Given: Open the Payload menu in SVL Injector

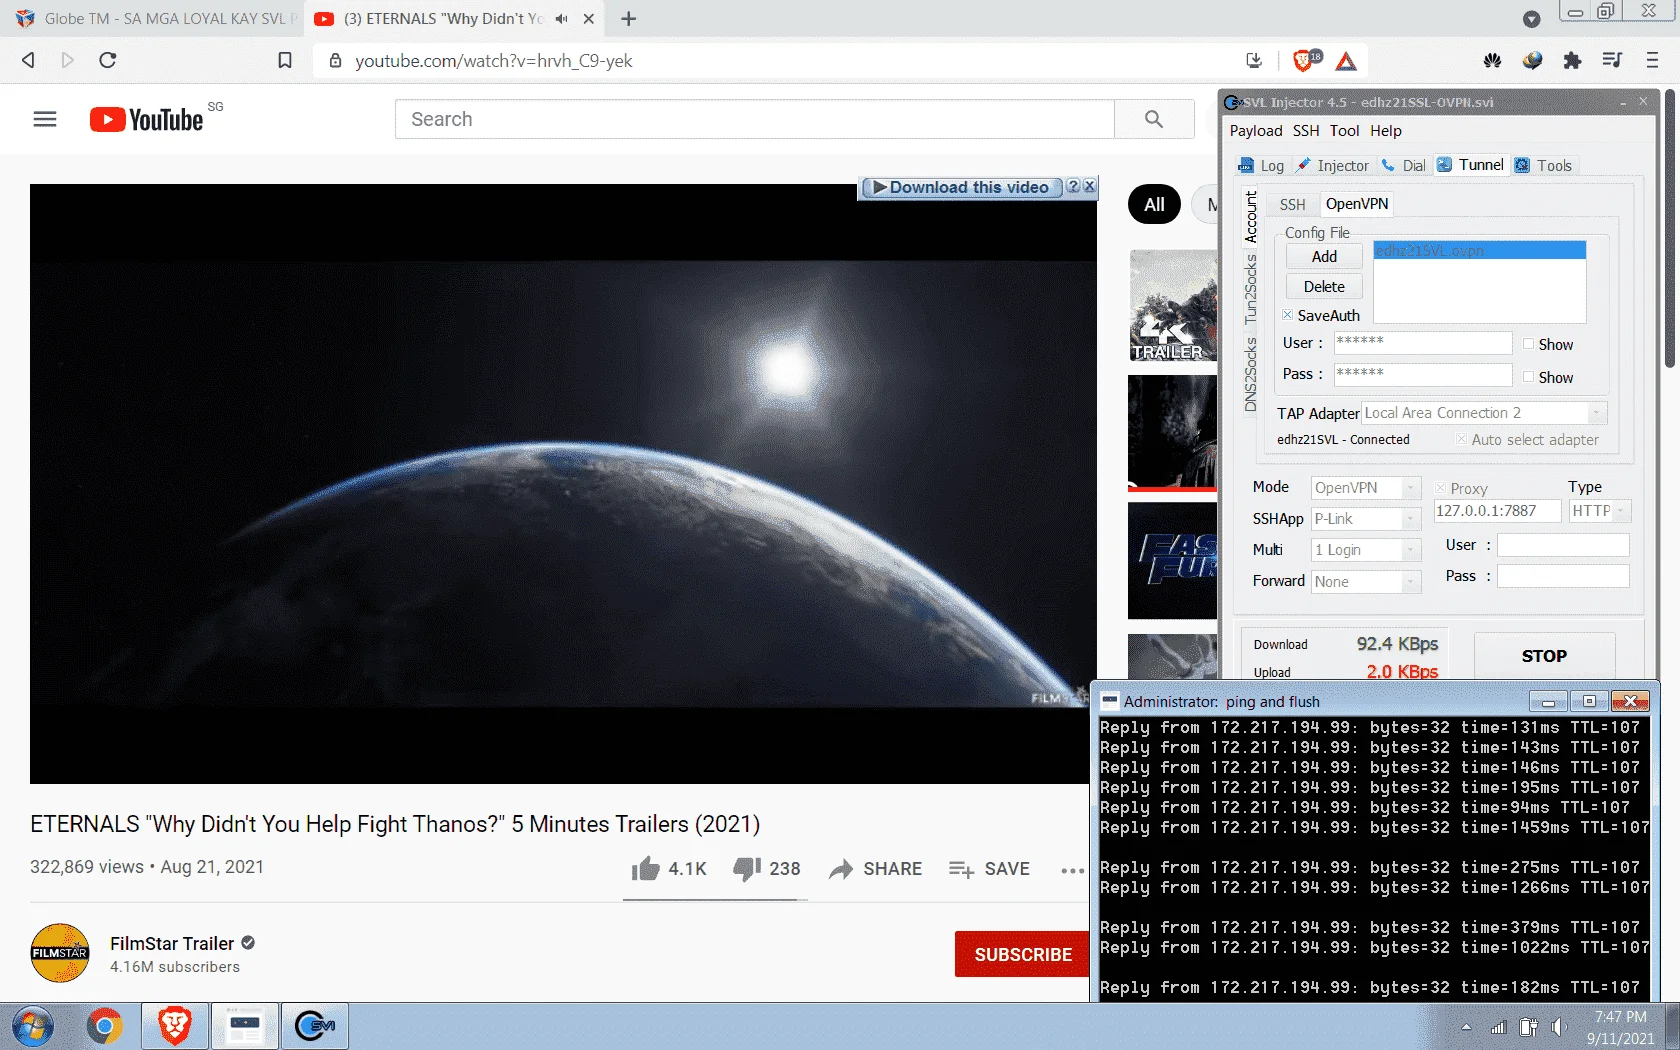Looking at the screenshot, I should pyautogui.click(x=1256, y=131).
